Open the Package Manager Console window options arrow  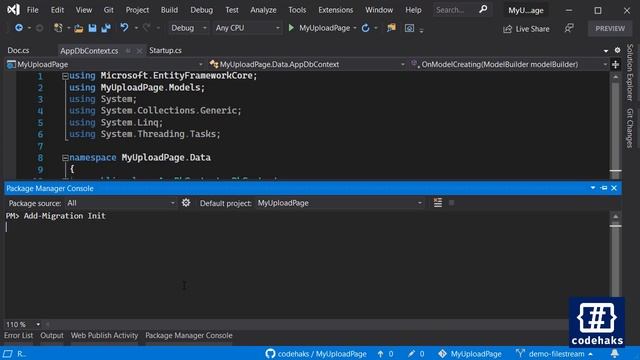coord(593,188)
